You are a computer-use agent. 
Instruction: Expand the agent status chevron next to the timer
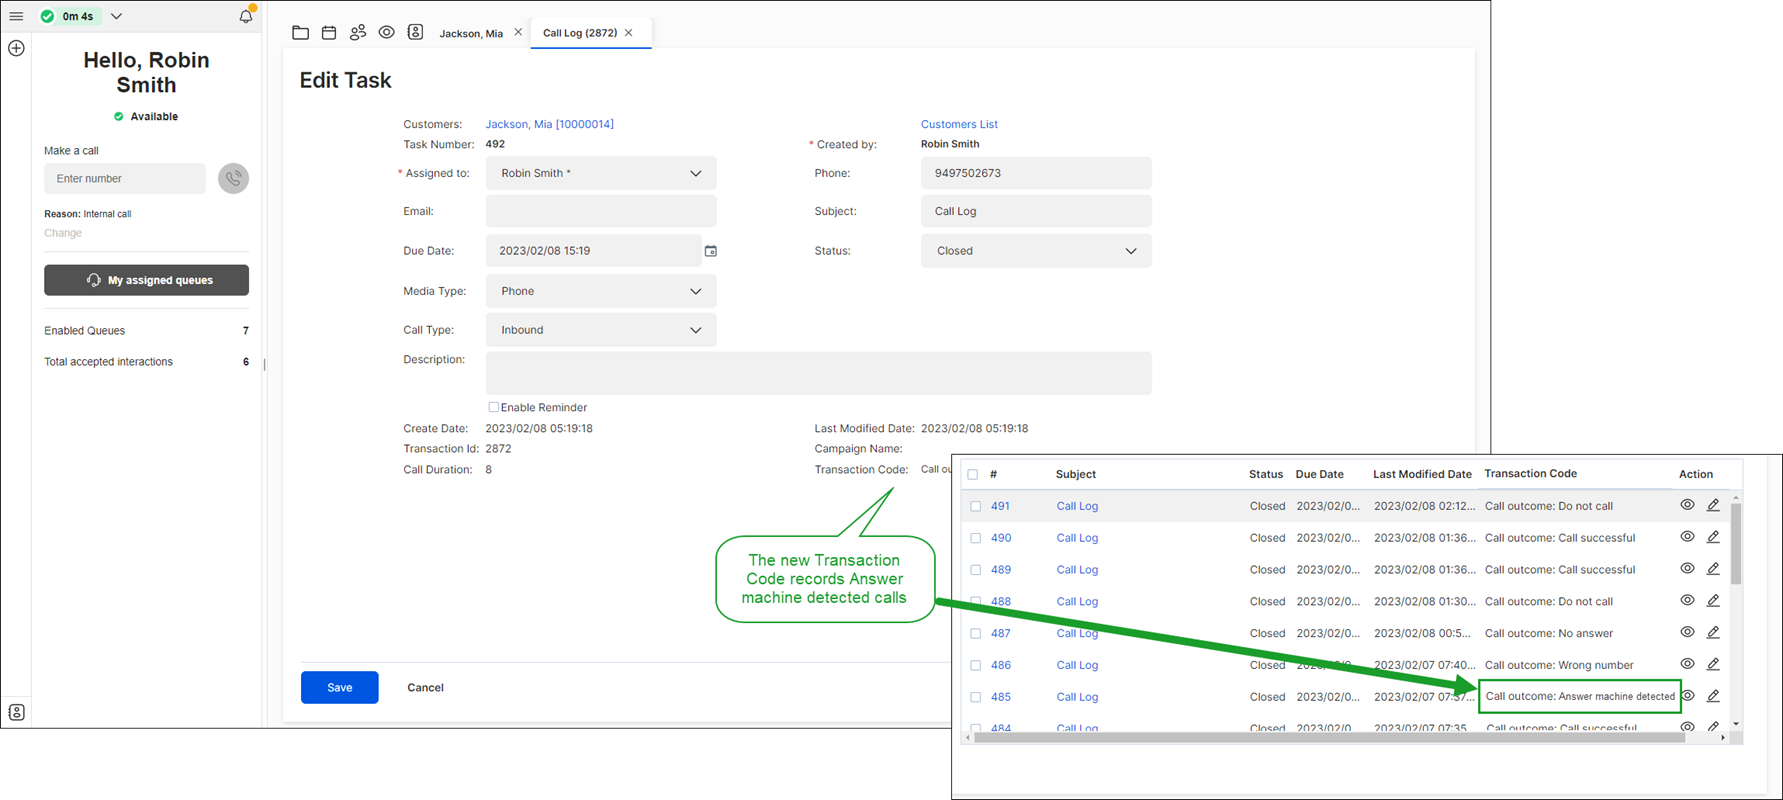[x=116, y=16]
